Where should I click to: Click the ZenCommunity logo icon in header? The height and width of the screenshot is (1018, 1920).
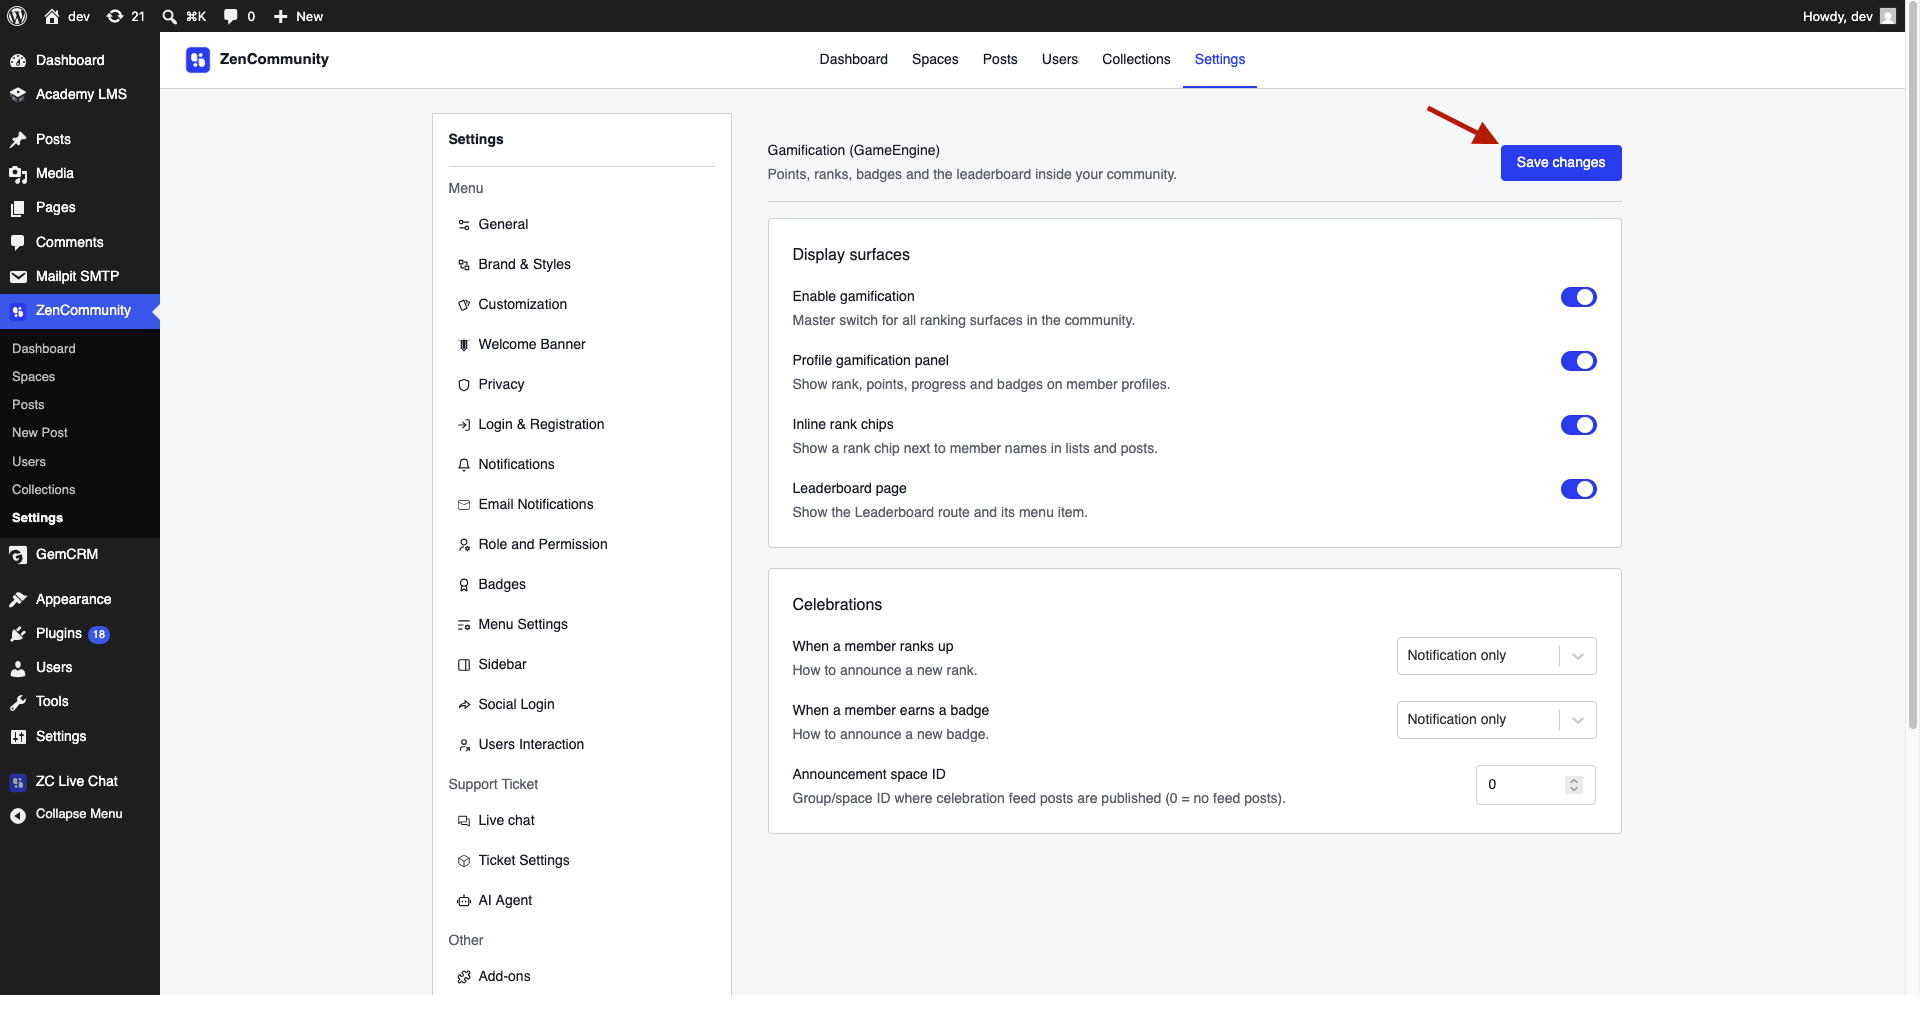pos(198,60)
